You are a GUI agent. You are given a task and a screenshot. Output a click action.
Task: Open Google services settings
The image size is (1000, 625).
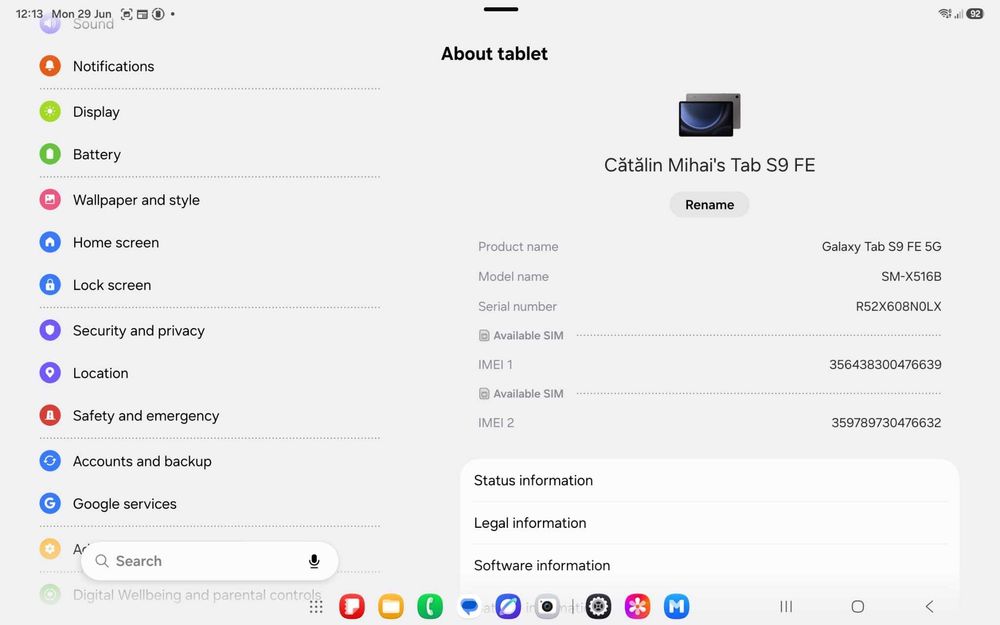(x=209, y=504)
